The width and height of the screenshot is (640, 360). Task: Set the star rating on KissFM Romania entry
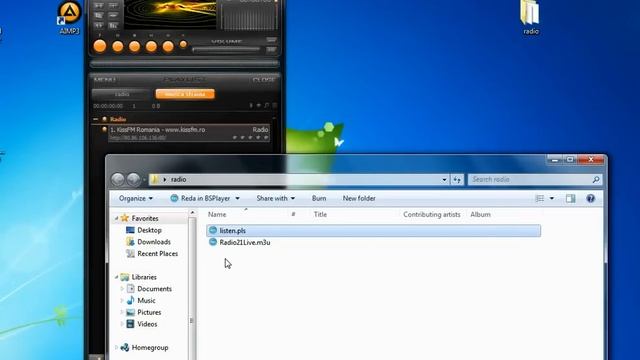(x=250, y=138)
